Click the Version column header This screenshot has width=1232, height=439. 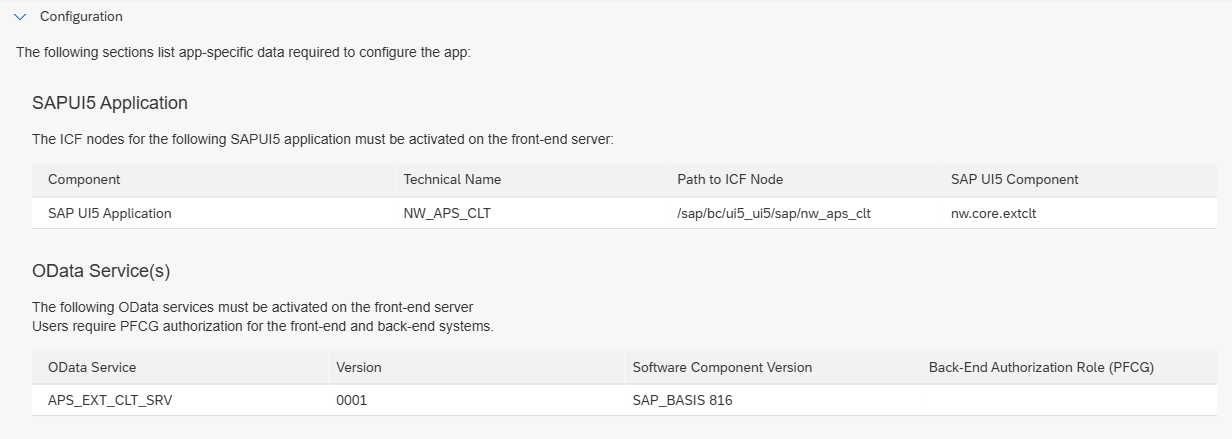(x=359, y=367)
